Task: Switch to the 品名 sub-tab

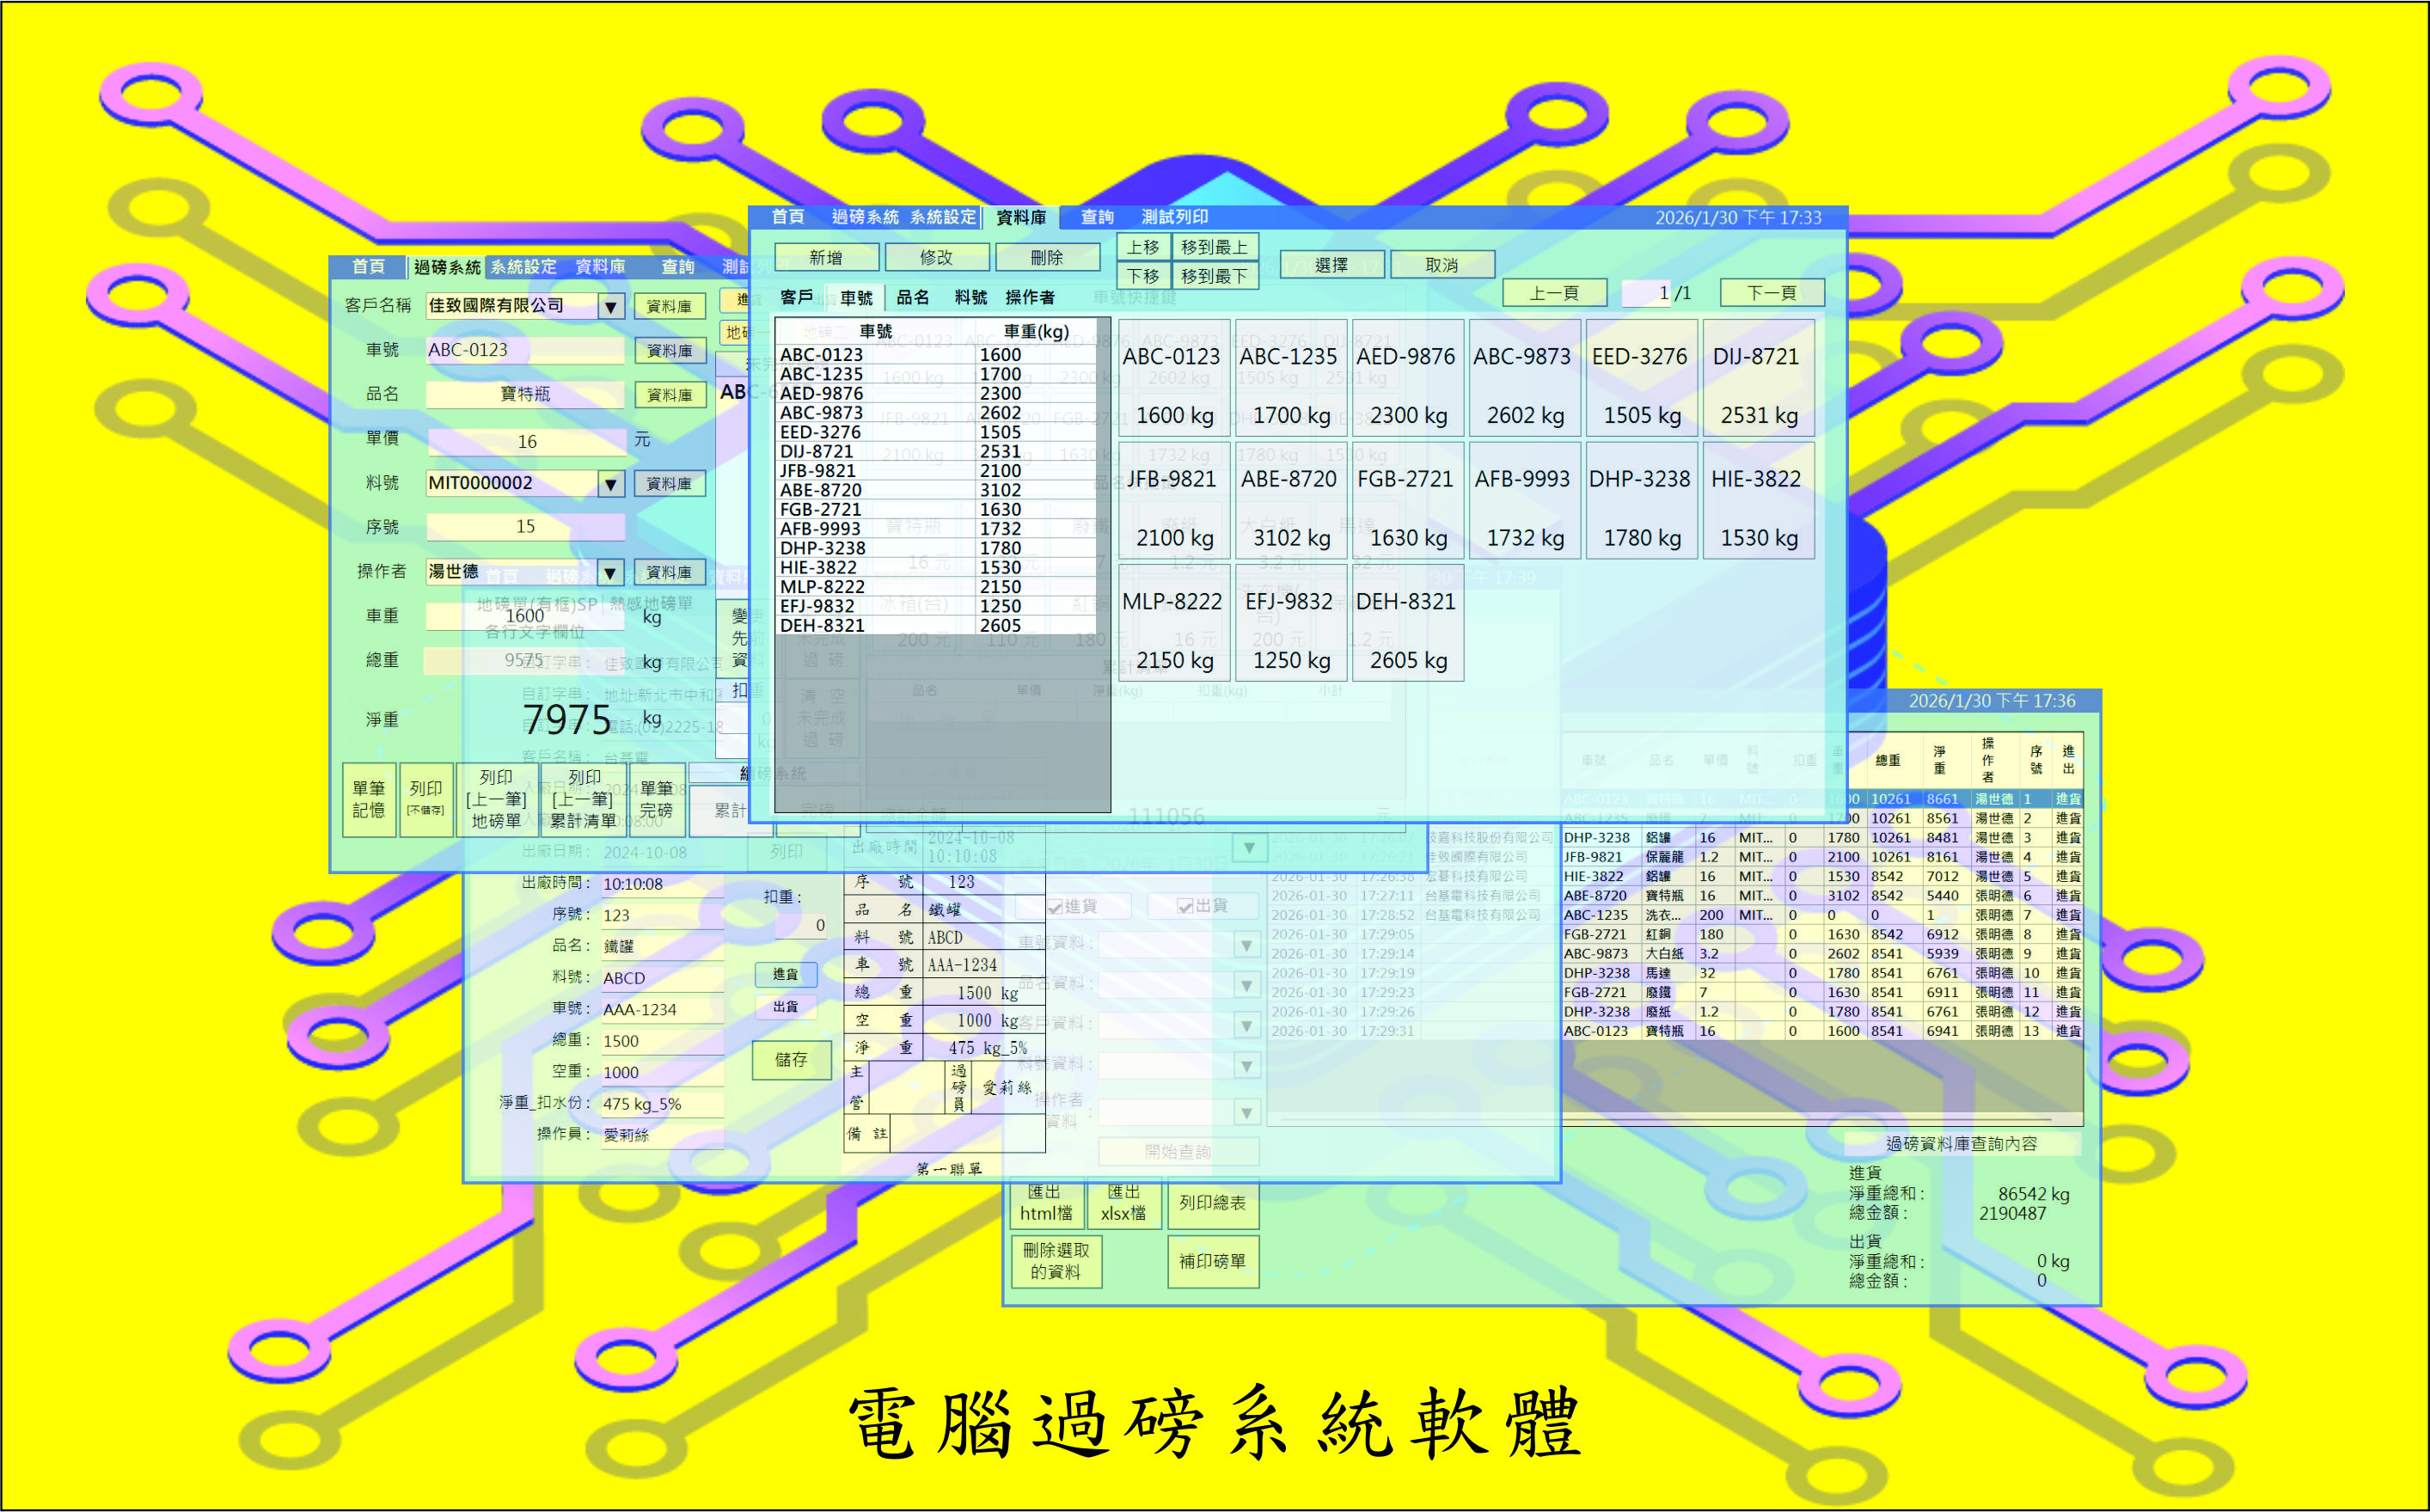Action: 912,298
